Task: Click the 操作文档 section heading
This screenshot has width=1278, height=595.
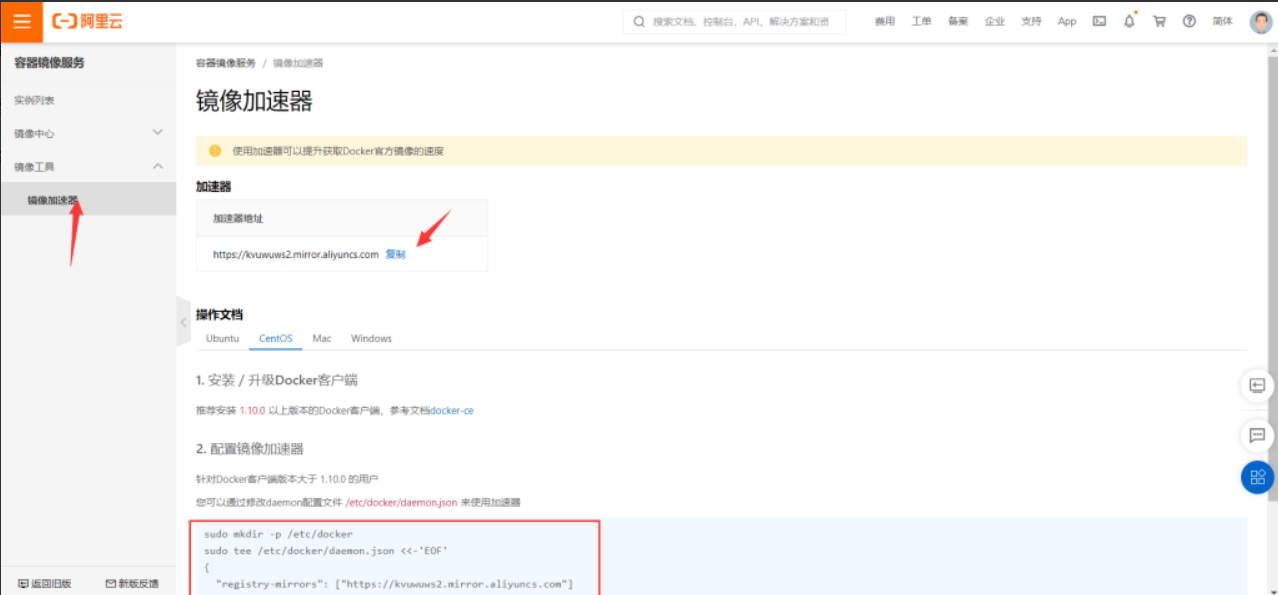Action: [x=219, y=314]
